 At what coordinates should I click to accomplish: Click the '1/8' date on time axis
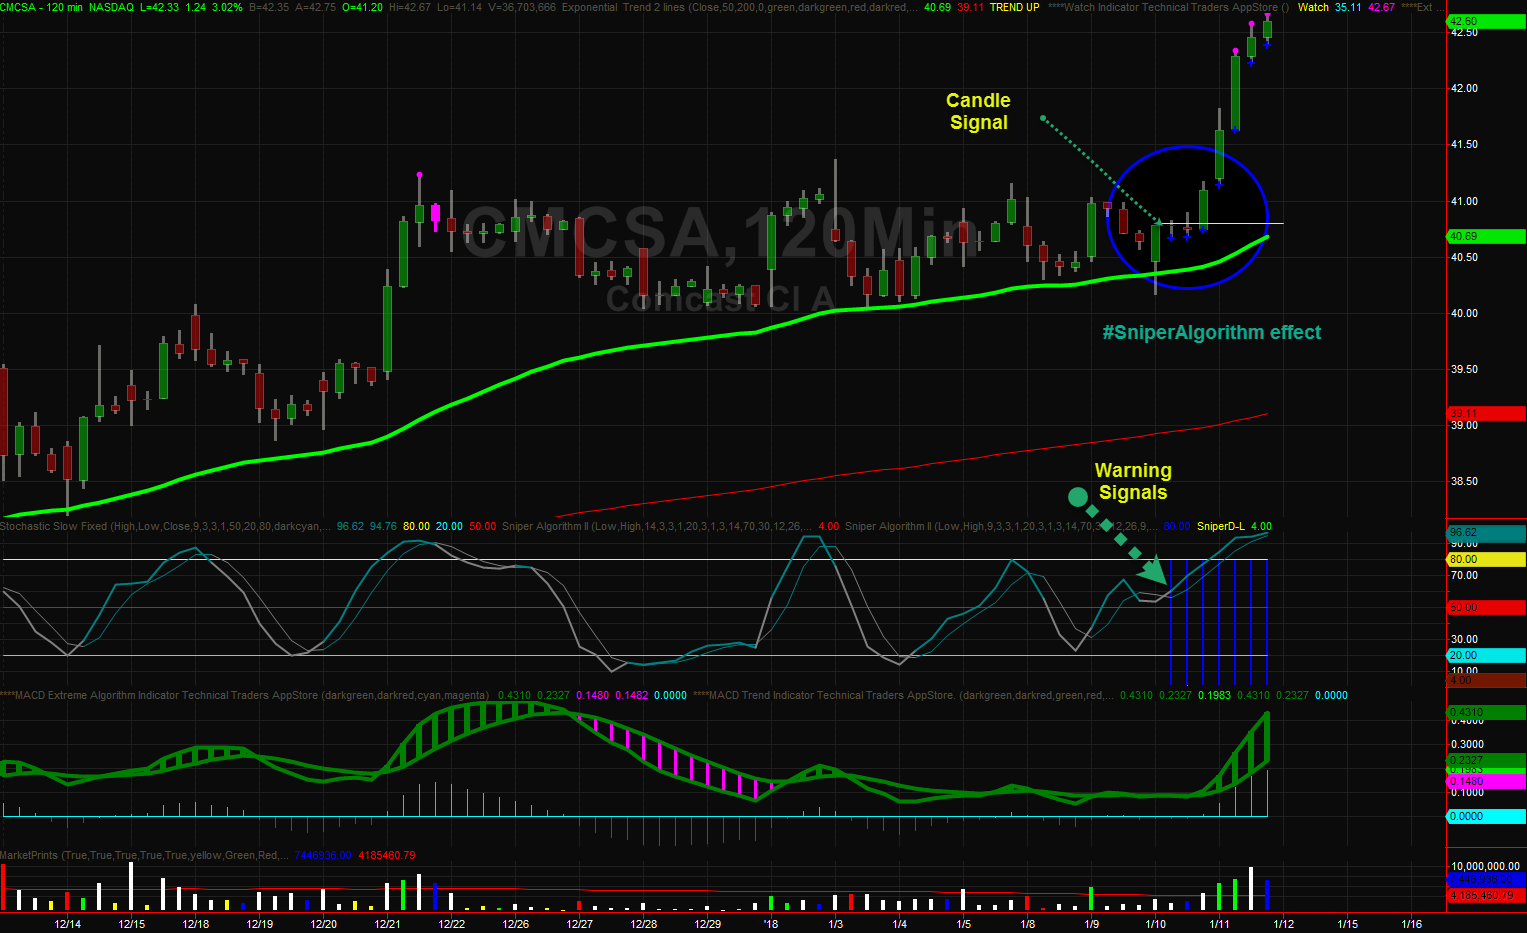tap(1028, 924)
